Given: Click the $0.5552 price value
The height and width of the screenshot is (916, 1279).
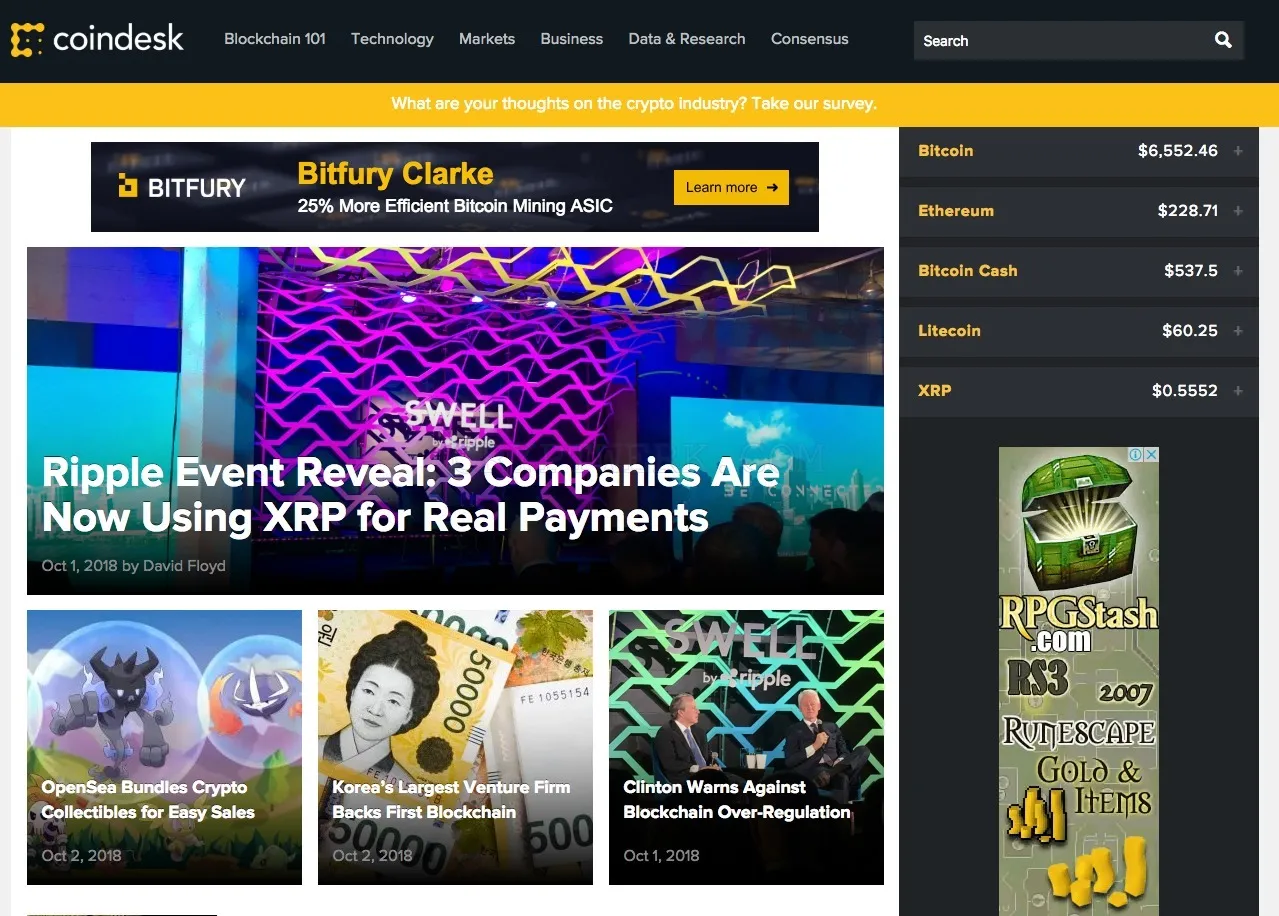Looking at the screenshot, I should [1185, 391].
